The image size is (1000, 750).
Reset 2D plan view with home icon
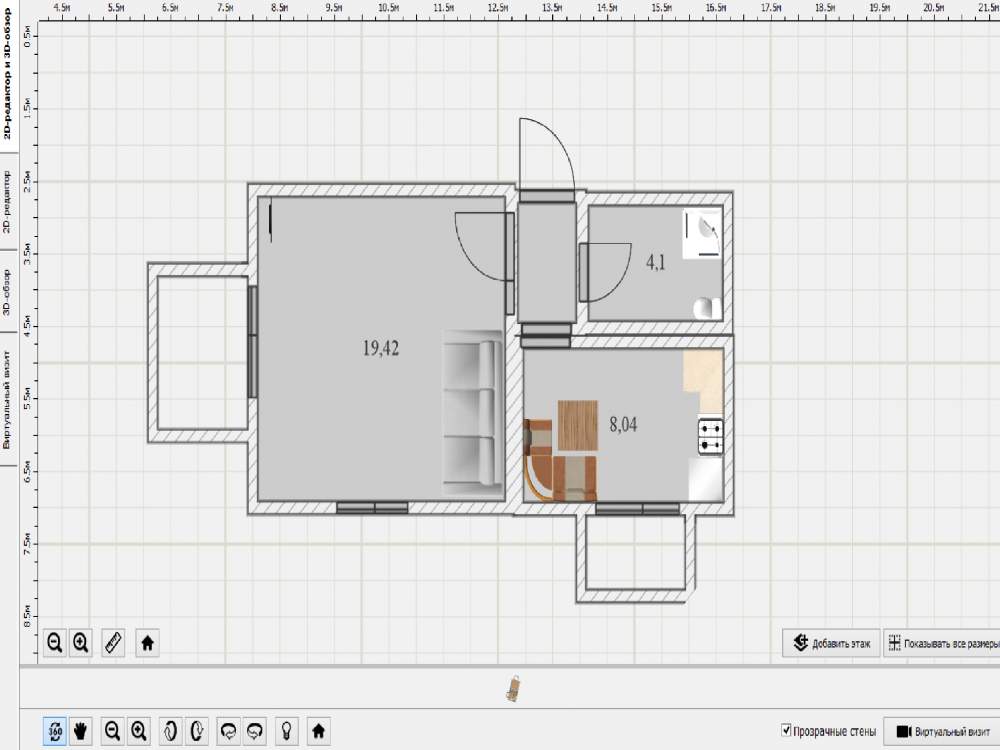click(x=147, y=643)
